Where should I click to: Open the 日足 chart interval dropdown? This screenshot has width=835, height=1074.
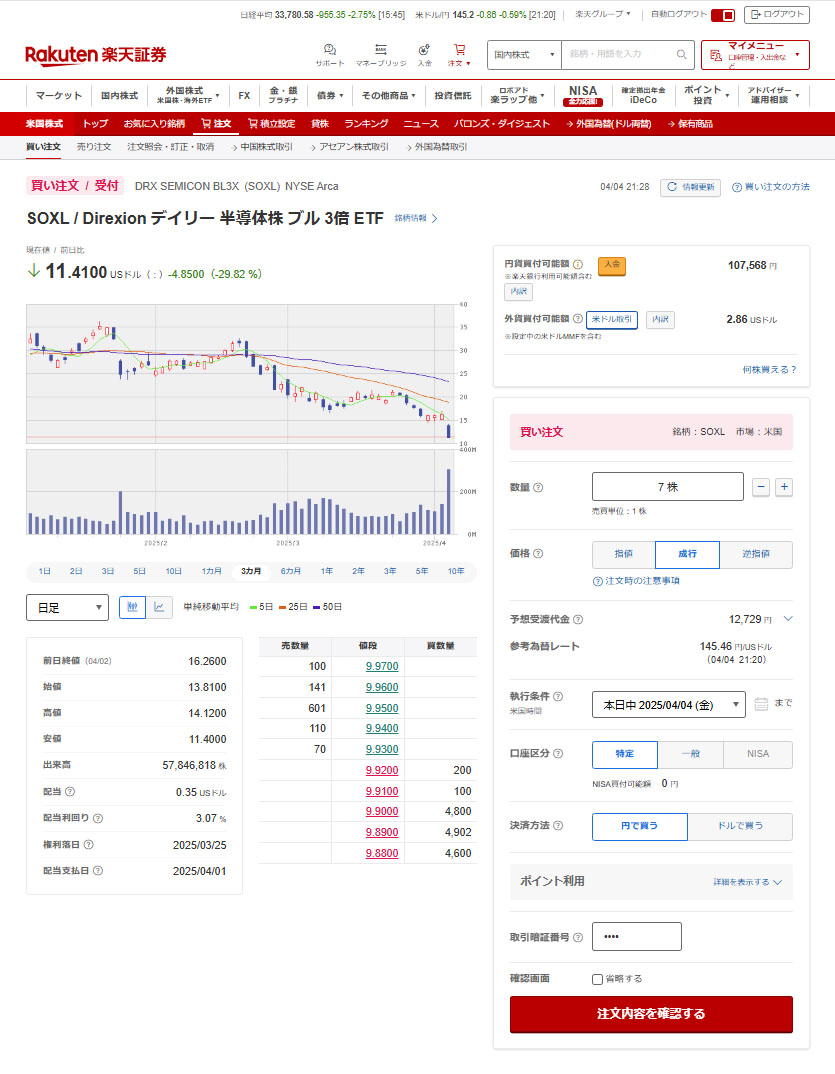67,607
